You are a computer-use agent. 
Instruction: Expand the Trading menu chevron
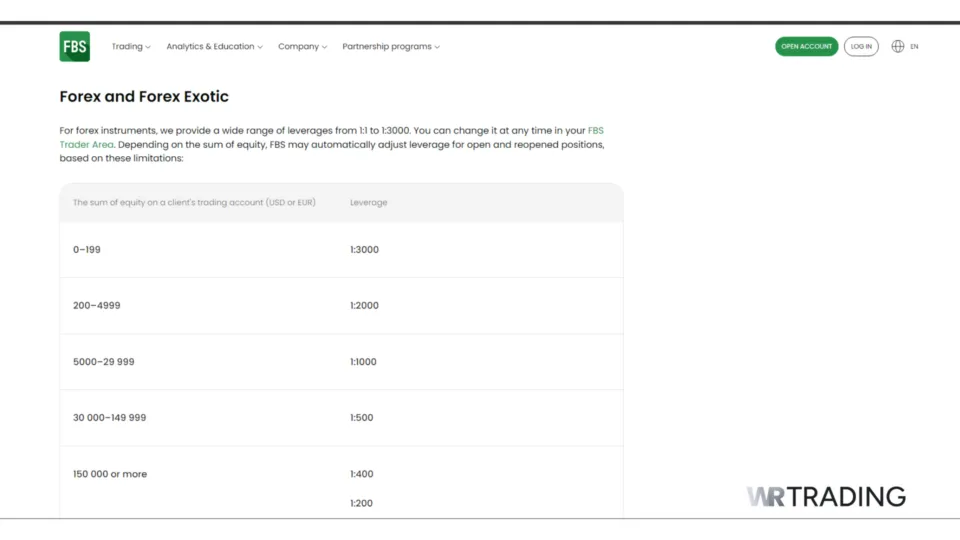tap(148, 47)
